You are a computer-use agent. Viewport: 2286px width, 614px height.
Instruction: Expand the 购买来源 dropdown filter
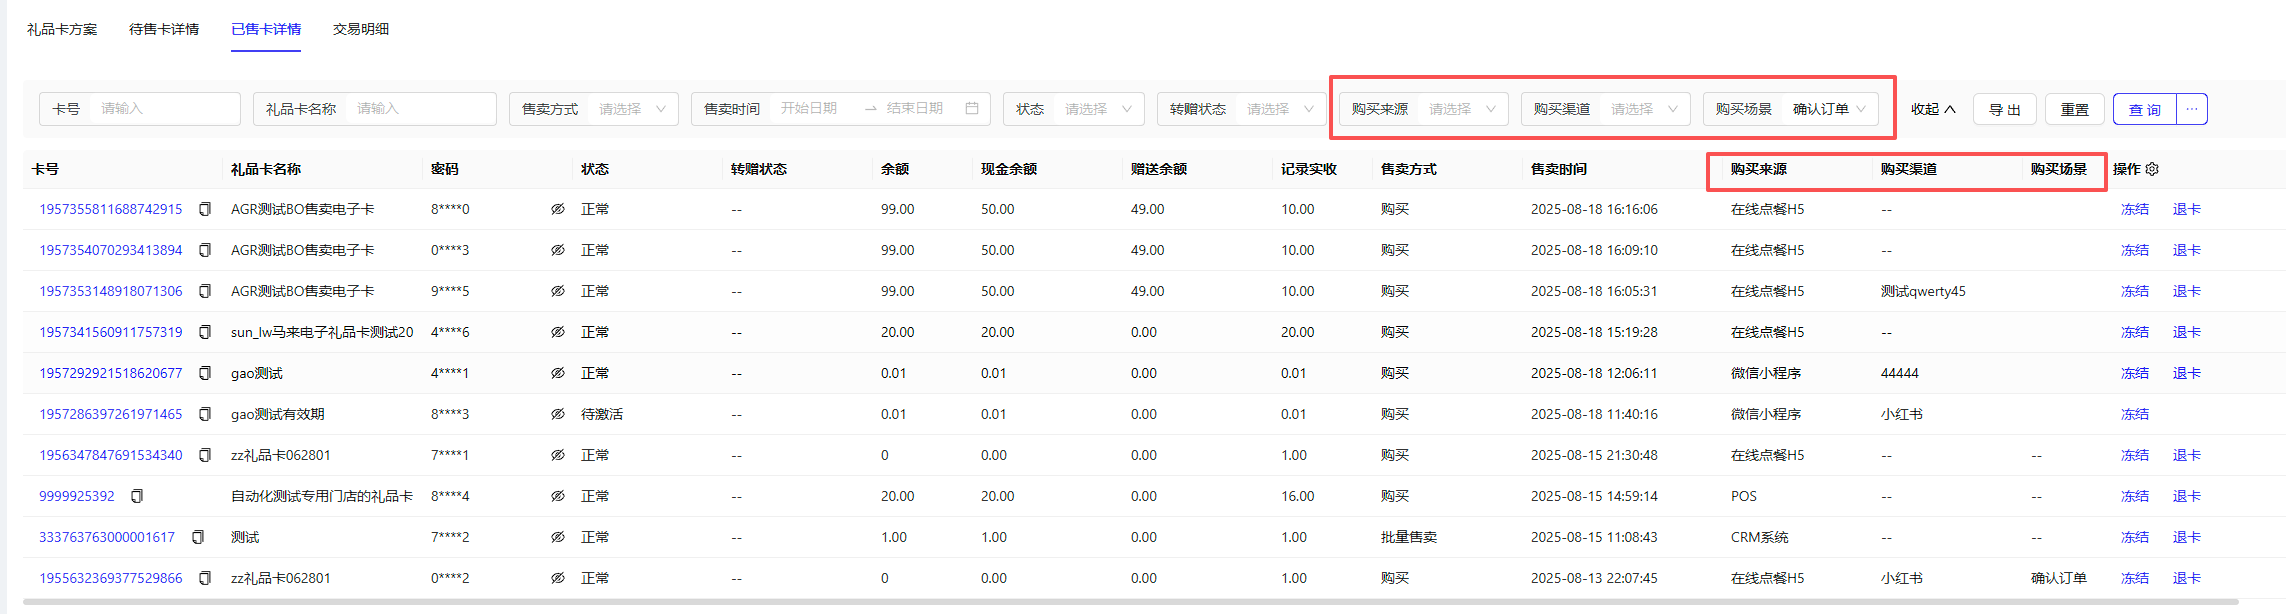tap(1424, 109)
